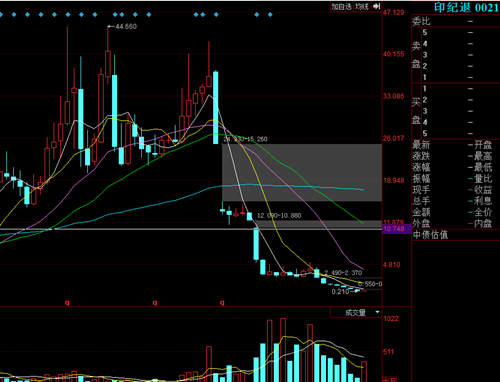The height and width of the screenshot is (382, 500).
Task: Click the 加自选 add-to-watchlist button
Action: coord(341,6)
